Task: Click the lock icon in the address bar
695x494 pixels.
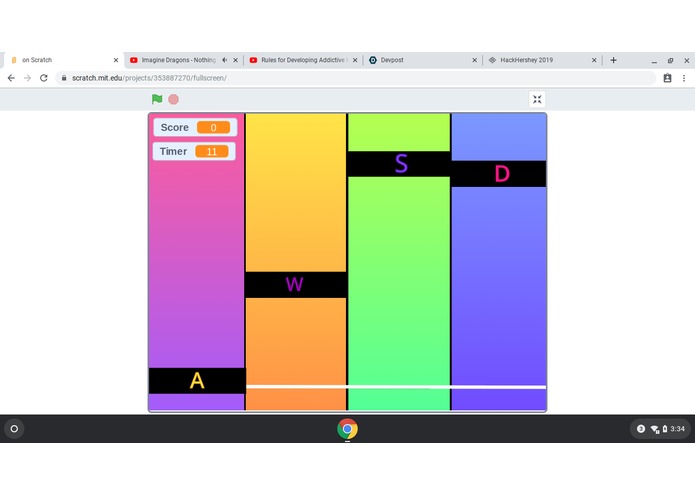Action: pyautogui.click(x=64, y=78)
